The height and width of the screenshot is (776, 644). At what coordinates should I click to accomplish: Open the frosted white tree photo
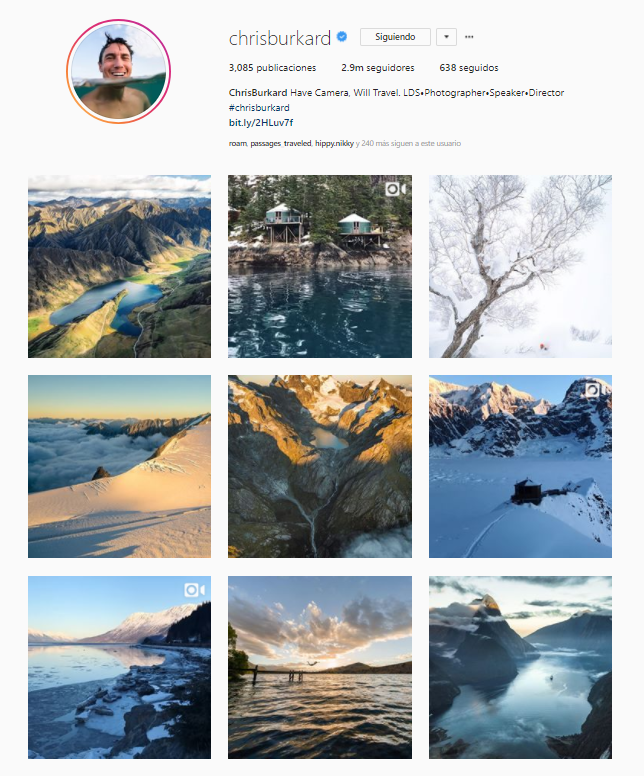coord(520,266)
